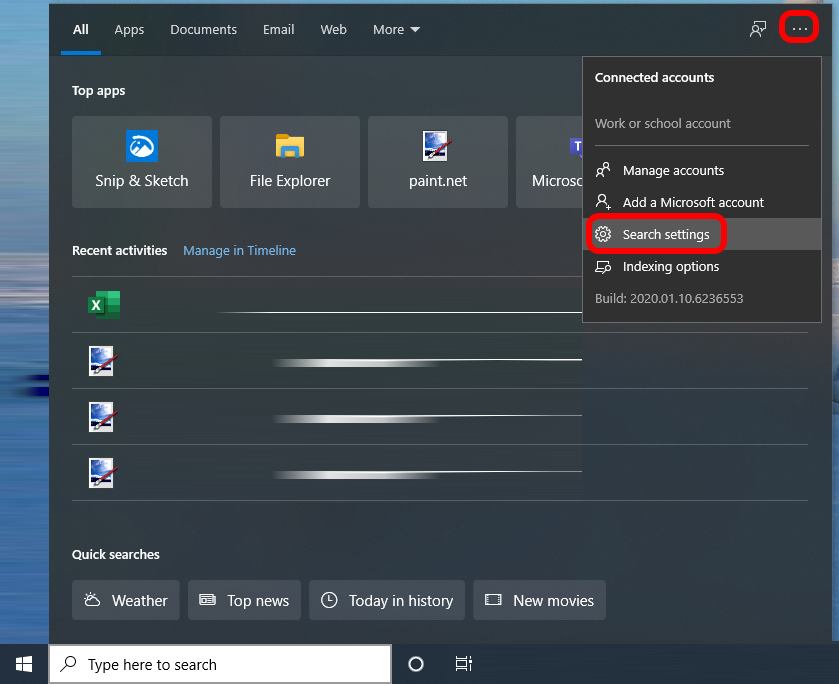Select the Apps tab
839x684 pixels.
pyautogui.click(x=129, y=29)
